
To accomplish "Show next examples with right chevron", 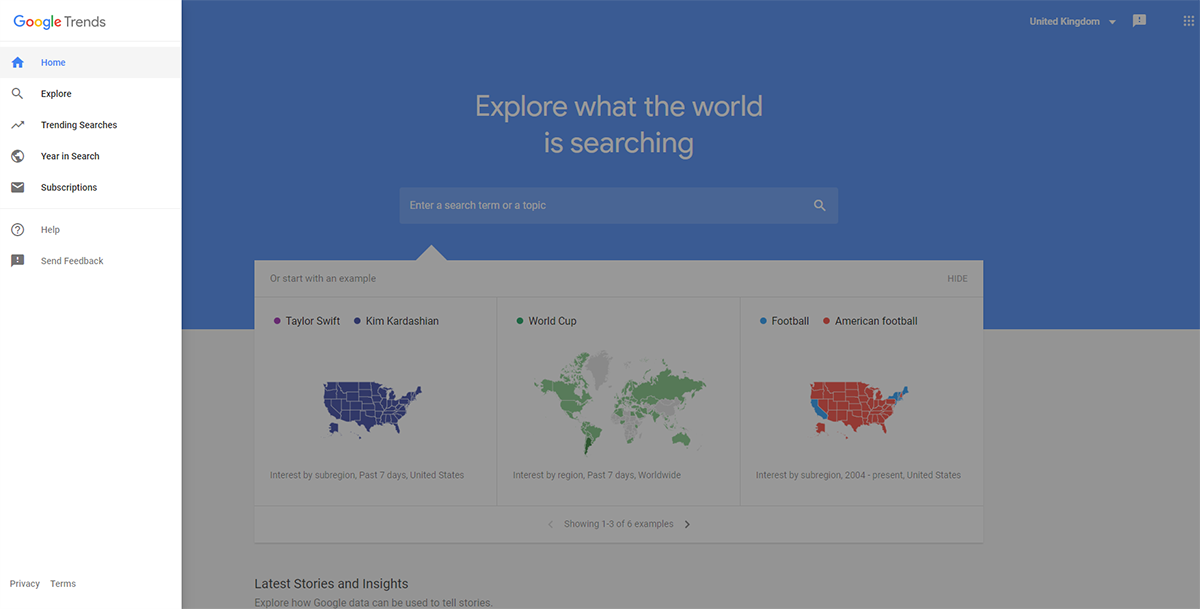I will tap(687, 524).
